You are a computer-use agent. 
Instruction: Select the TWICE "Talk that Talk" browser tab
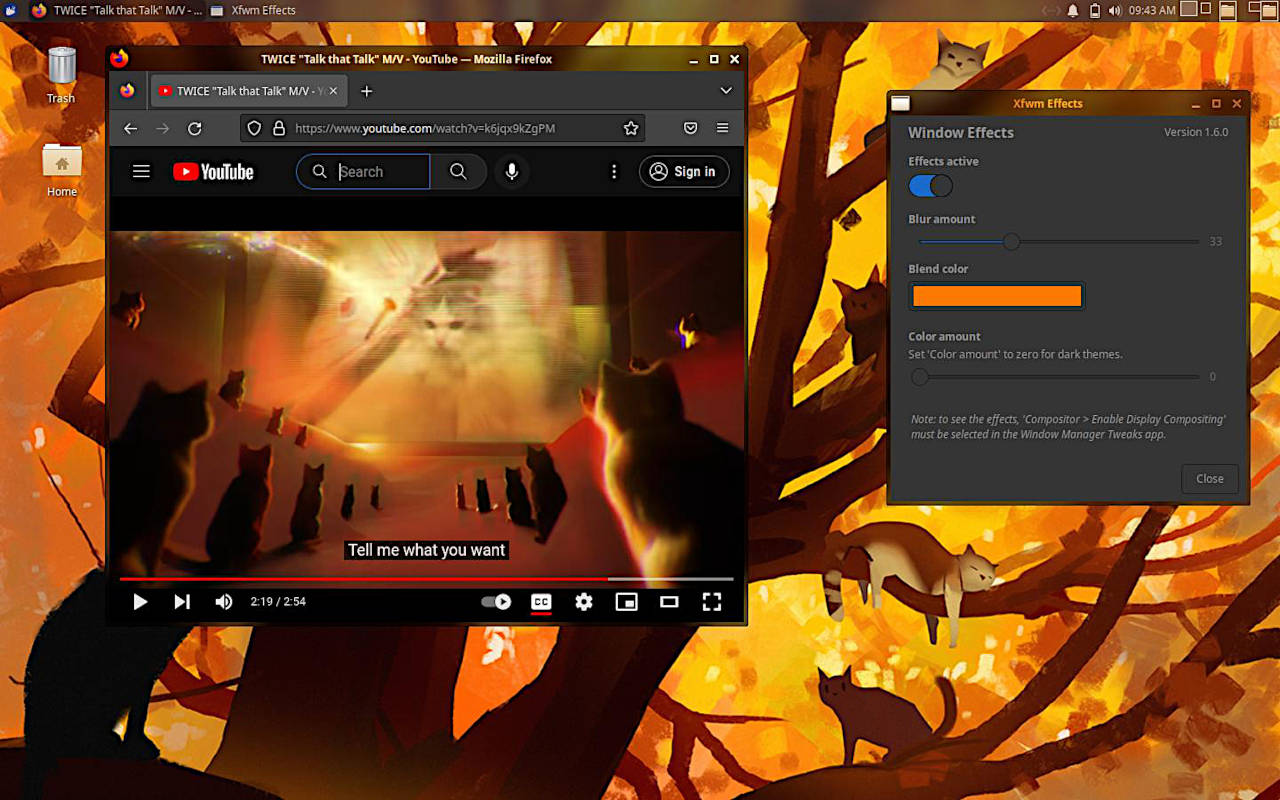247,91
